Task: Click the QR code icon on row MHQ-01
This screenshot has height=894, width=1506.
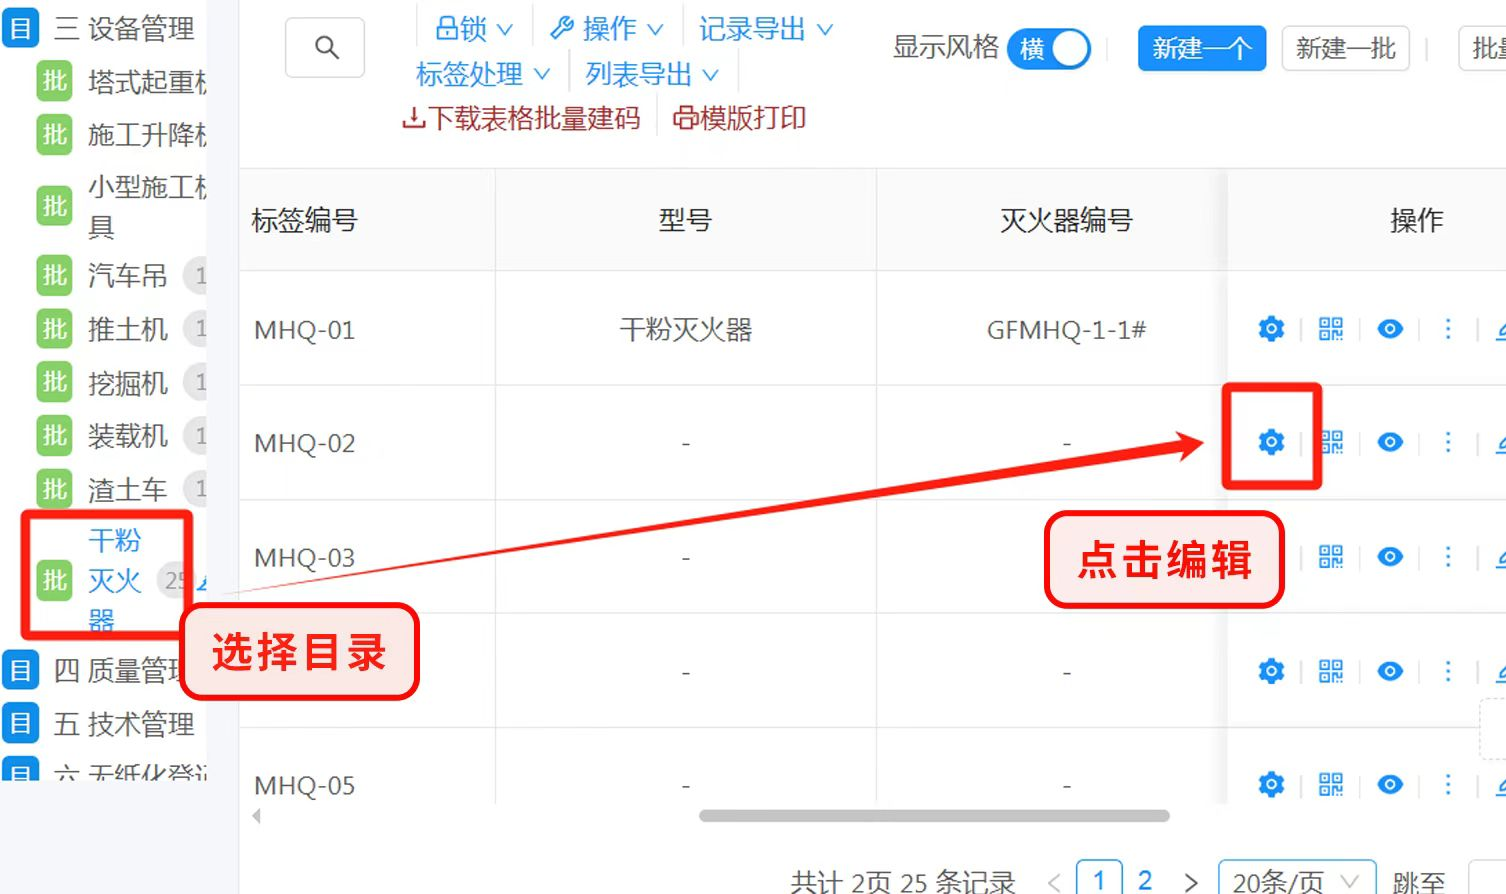Action: [x=1330, y=328]
